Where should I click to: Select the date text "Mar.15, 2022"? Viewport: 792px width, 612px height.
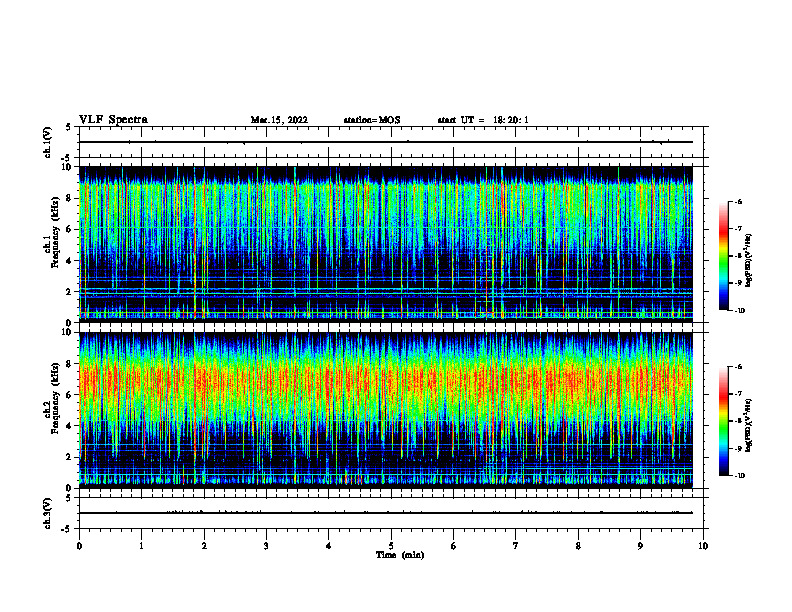click(279, 120)
